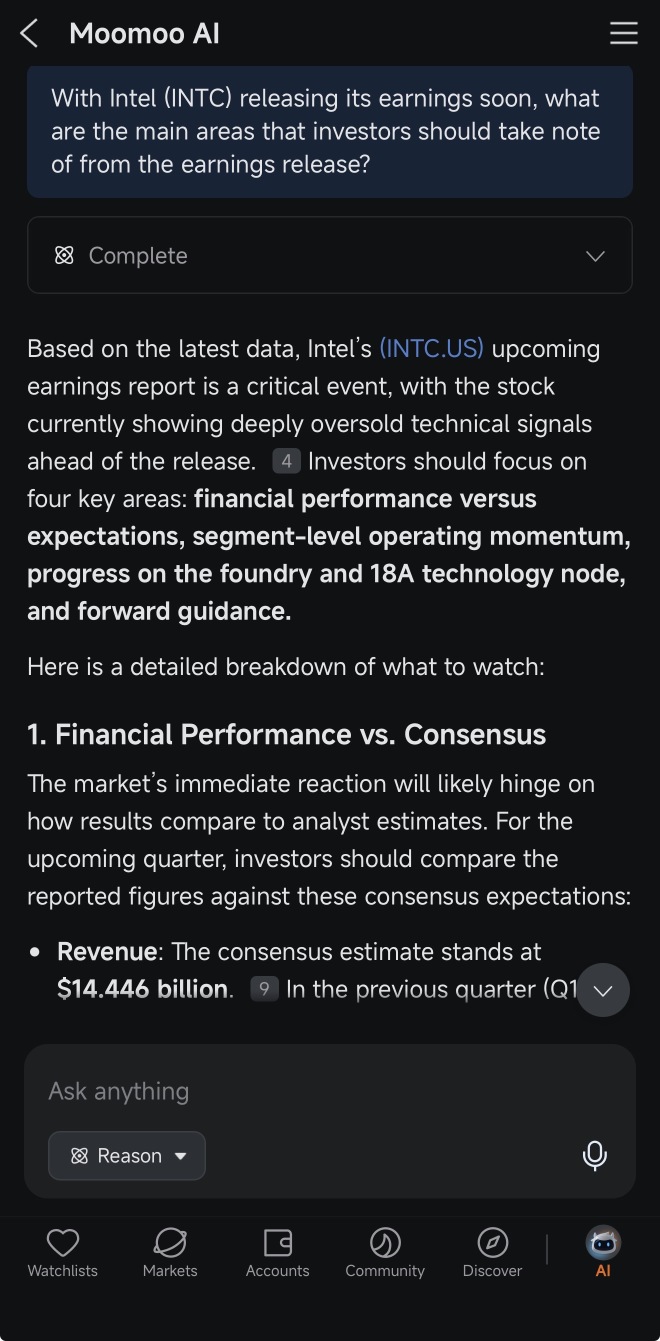The image size is (660, 1341).
Task: Open citation reference number 9
Action: click(264, 989)
